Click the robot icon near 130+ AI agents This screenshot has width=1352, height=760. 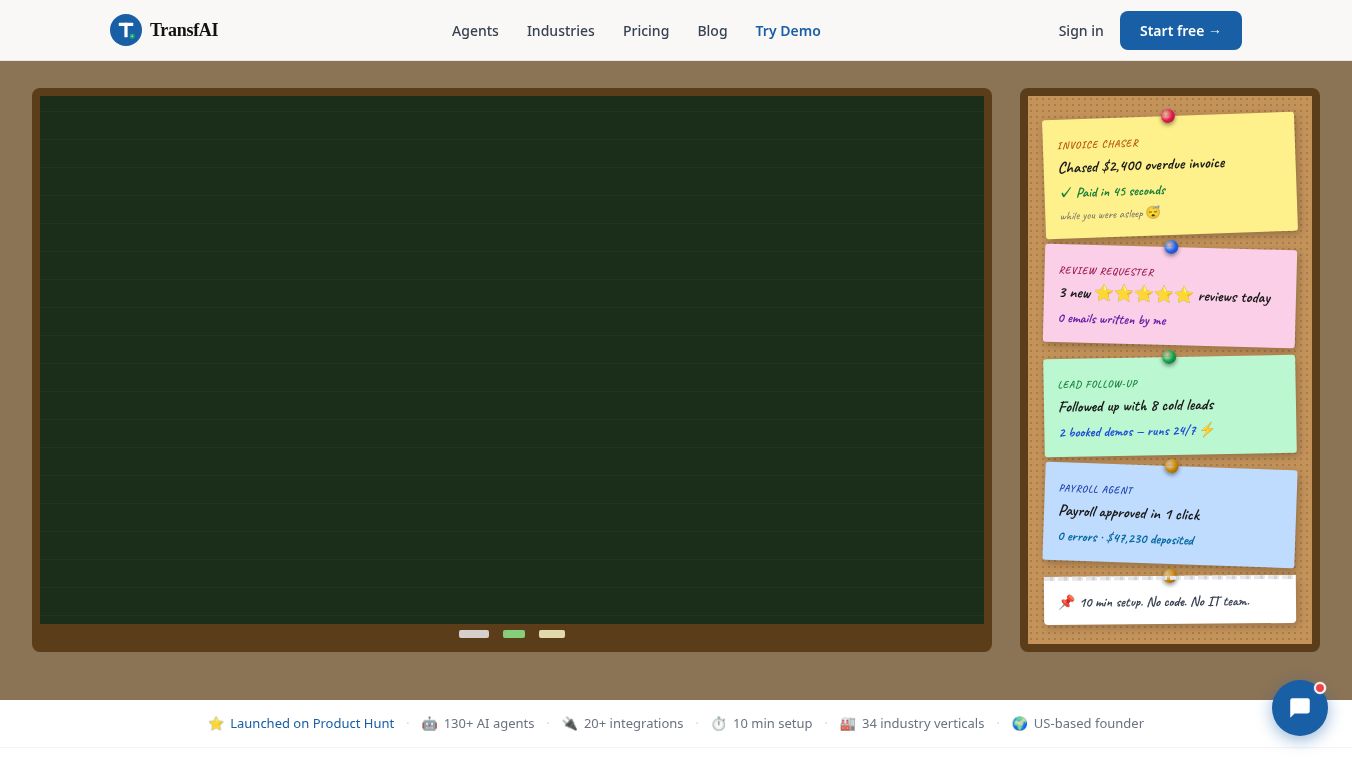pyautogui.click(x=429, y=723)
